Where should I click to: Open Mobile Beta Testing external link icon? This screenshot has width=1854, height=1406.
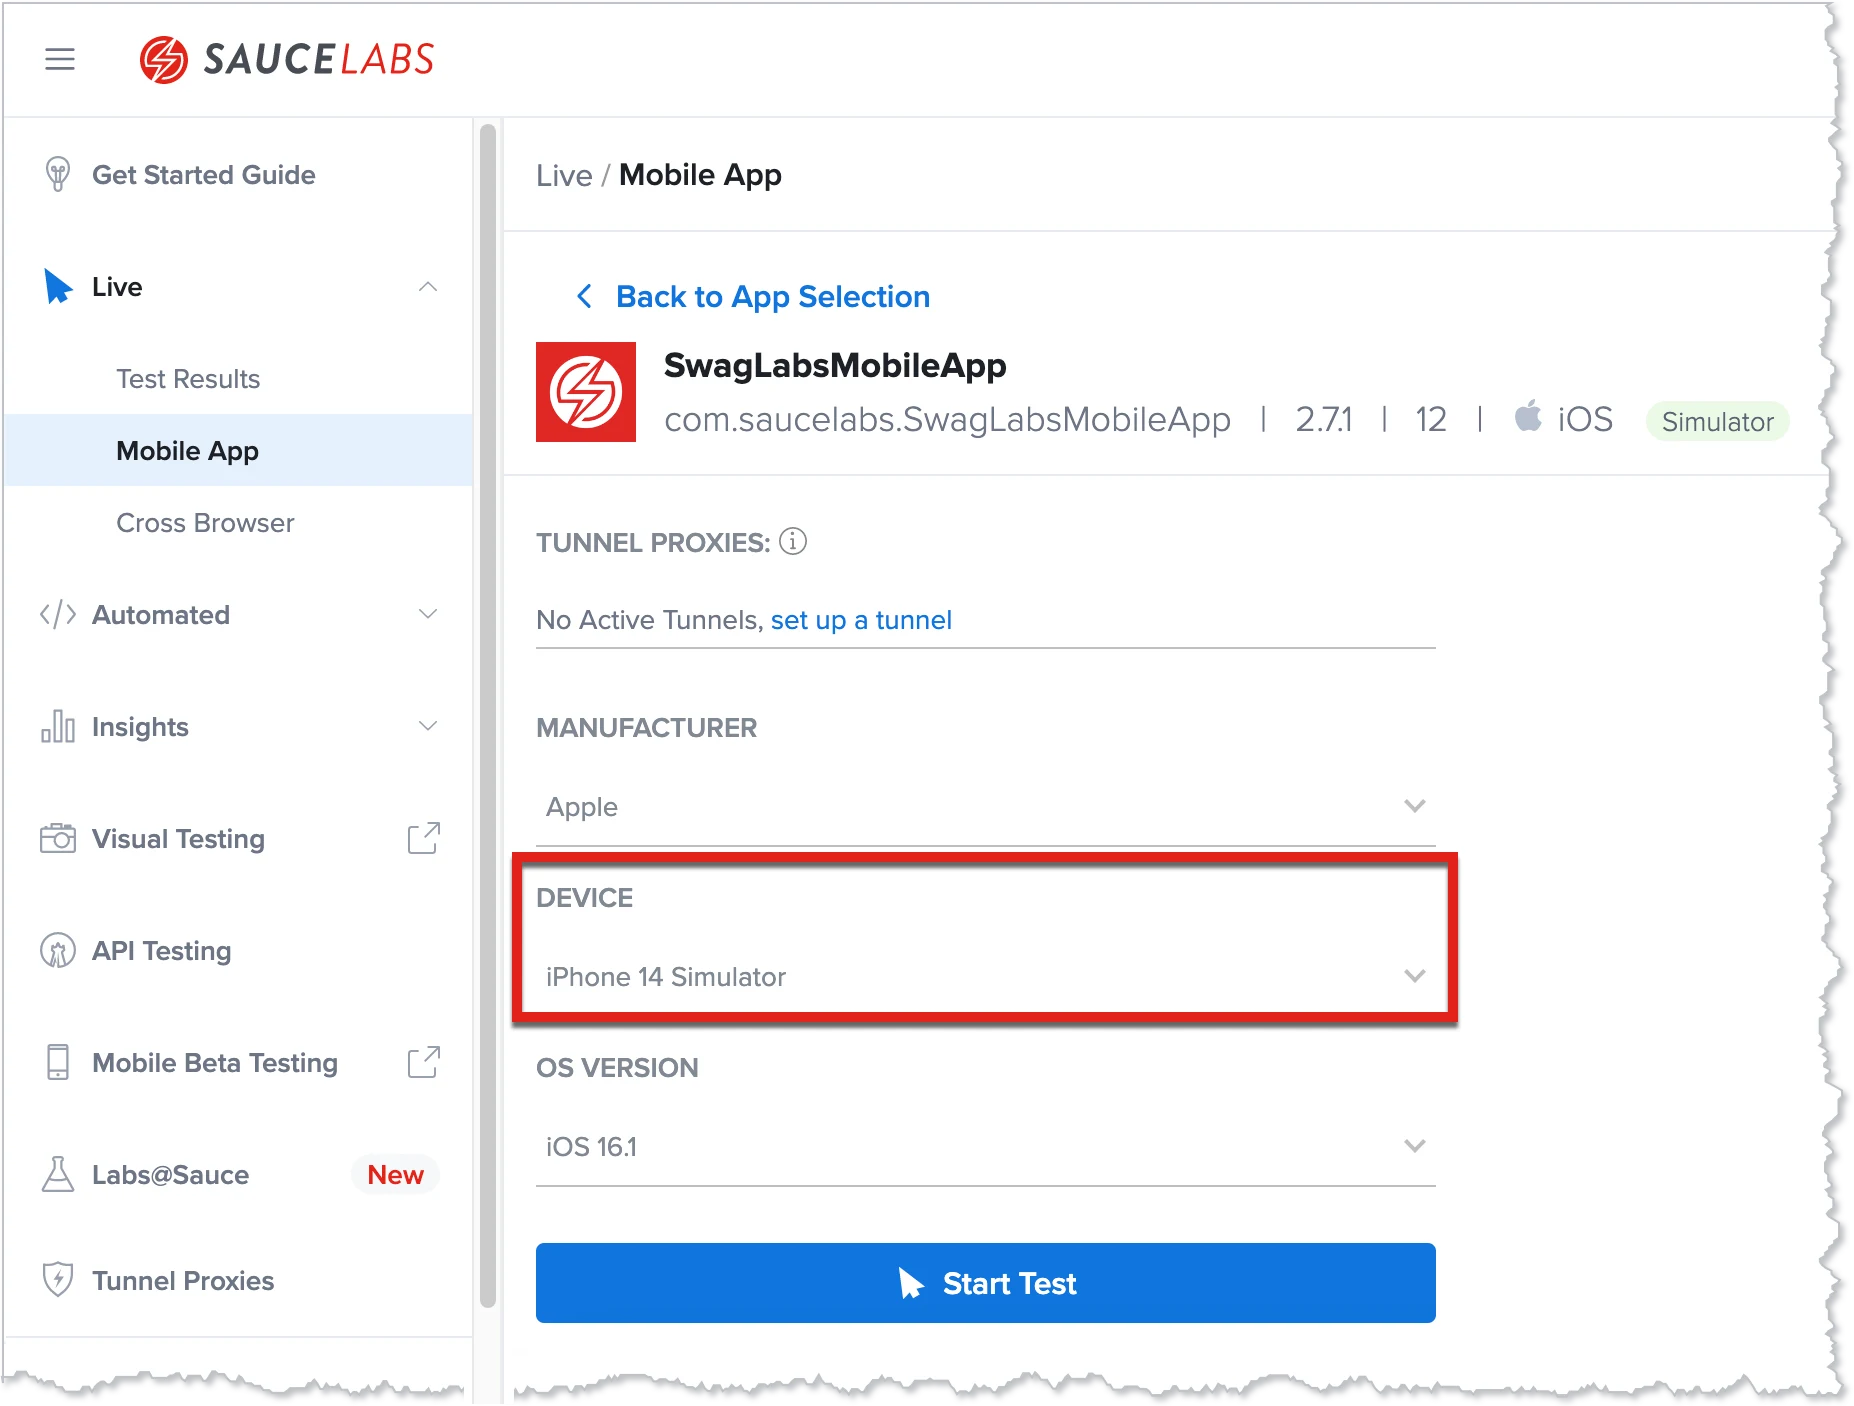424,1062
